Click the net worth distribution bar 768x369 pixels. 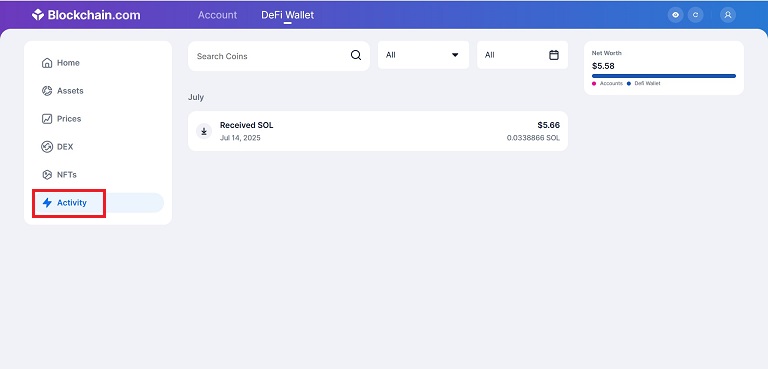point(664,76)
